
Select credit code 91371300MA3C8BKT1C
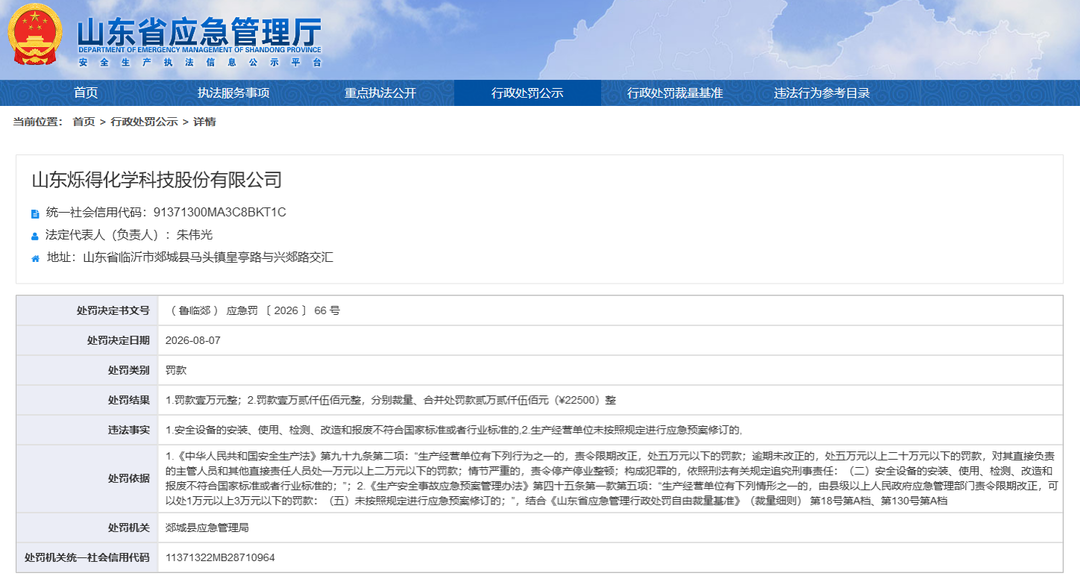click(x=220, y=212)
